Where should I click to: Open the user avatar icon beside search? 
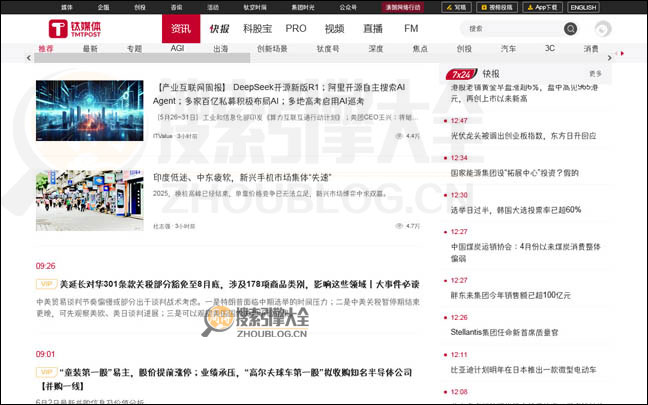tap(603, 29)
